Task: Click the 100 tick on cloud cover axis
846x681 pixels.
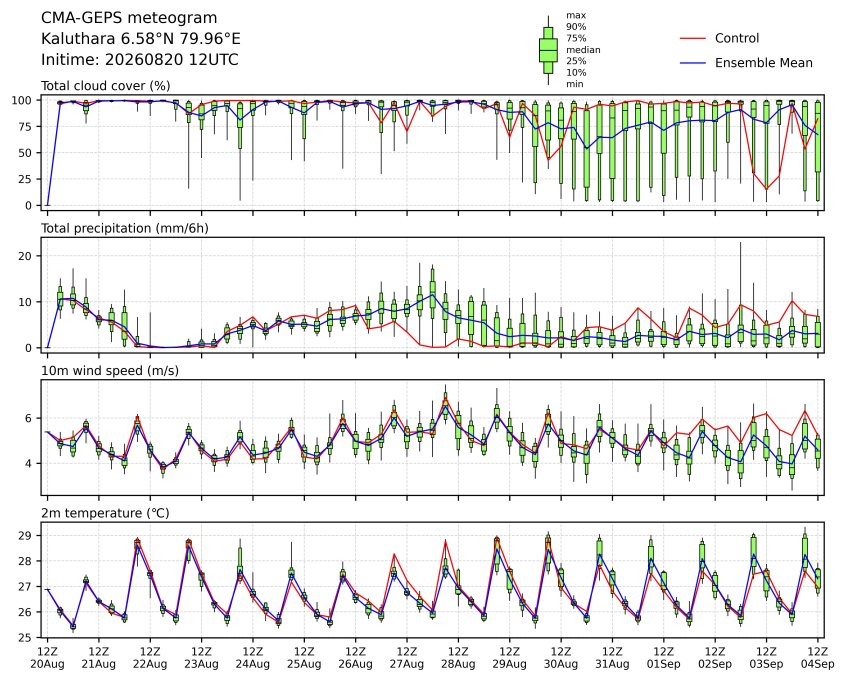Action: coord(24,100)
